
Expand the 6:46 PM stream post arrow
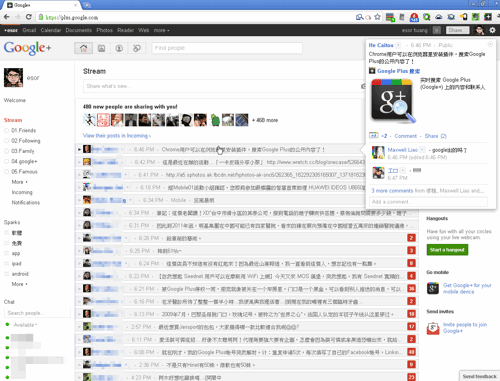tap(79, 149)
